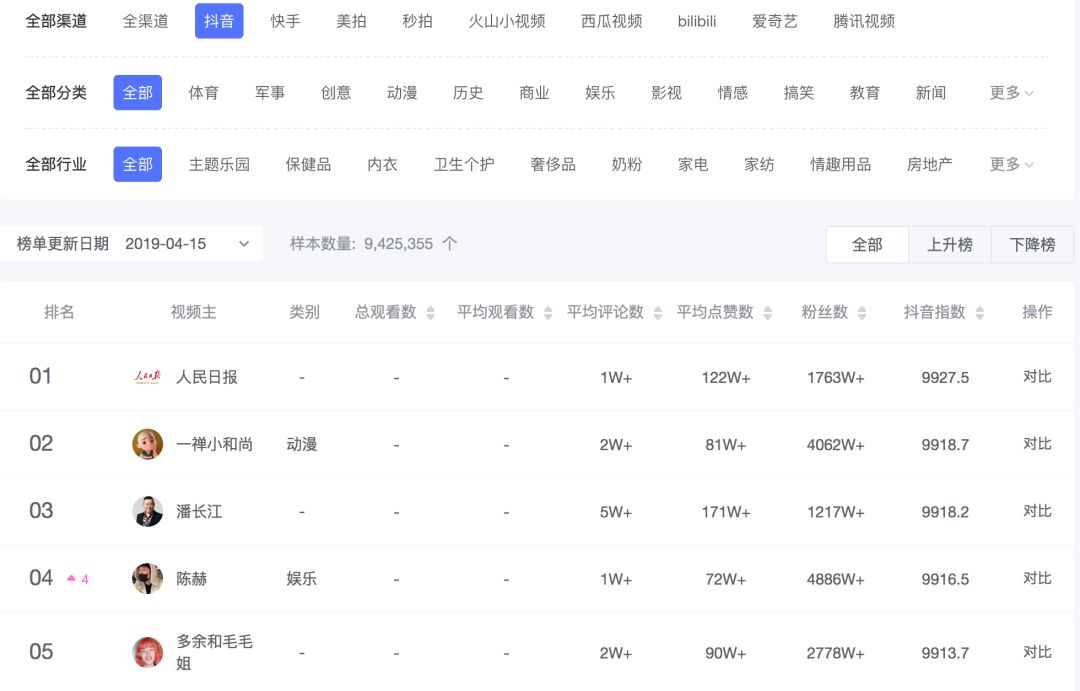Sort by 粉丝数 column arrows
The height and width of the screenshot is (691, 1080).
coord(862,313)
